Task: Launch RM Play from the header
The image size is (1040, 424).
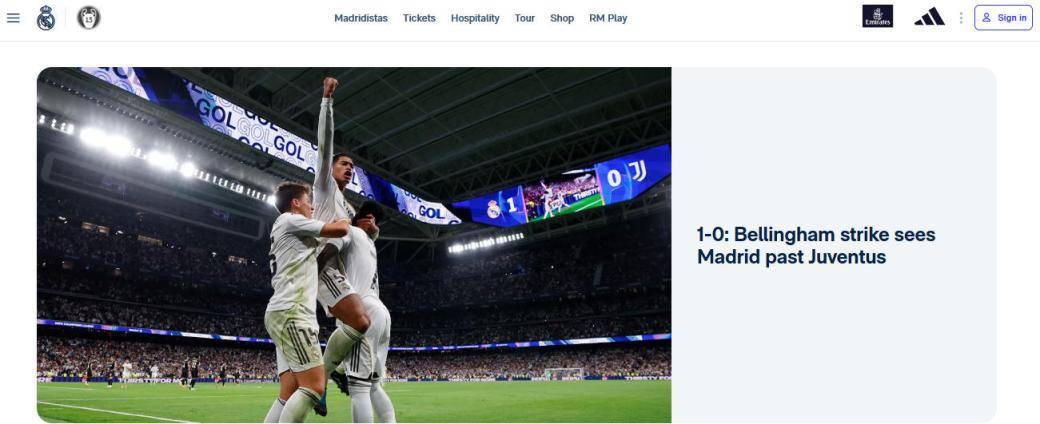Action: point(608,18)
